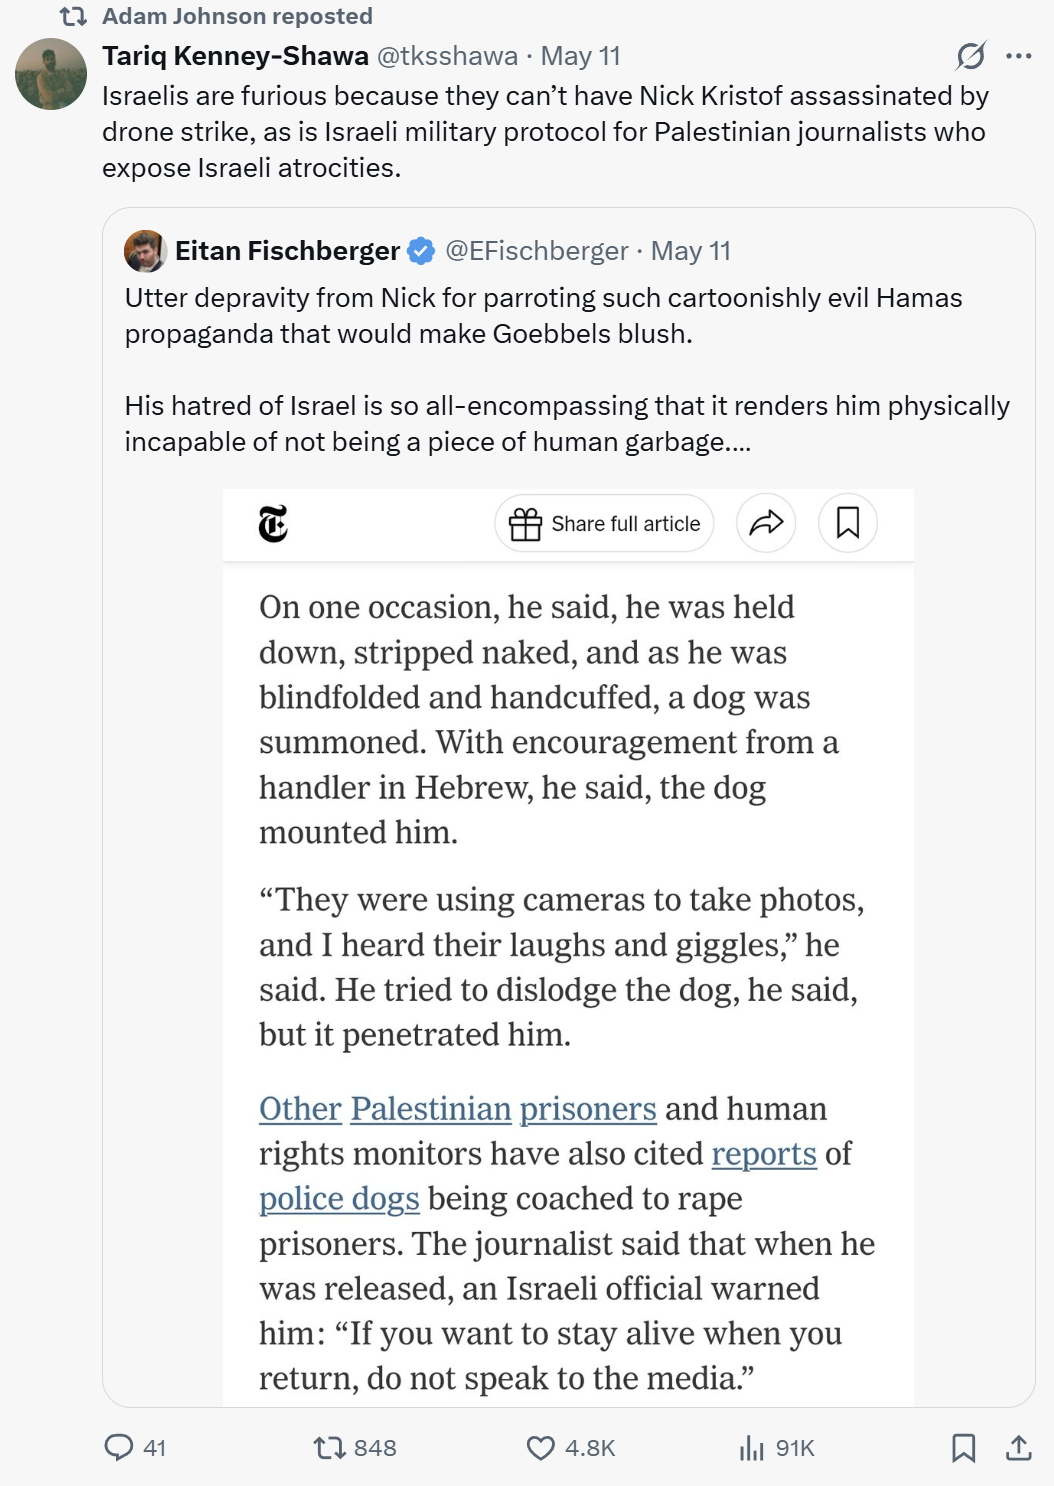
Task: Click the Share full article button
Action: tap(604, 523)
